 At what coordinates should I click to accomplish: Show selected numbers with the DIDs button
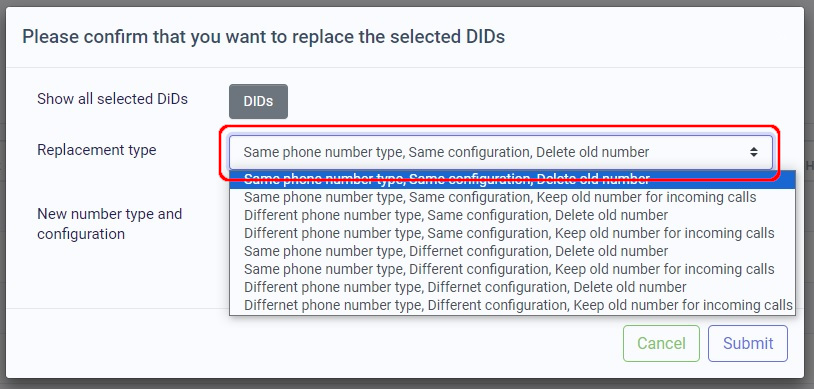click(x=258, y=101)
